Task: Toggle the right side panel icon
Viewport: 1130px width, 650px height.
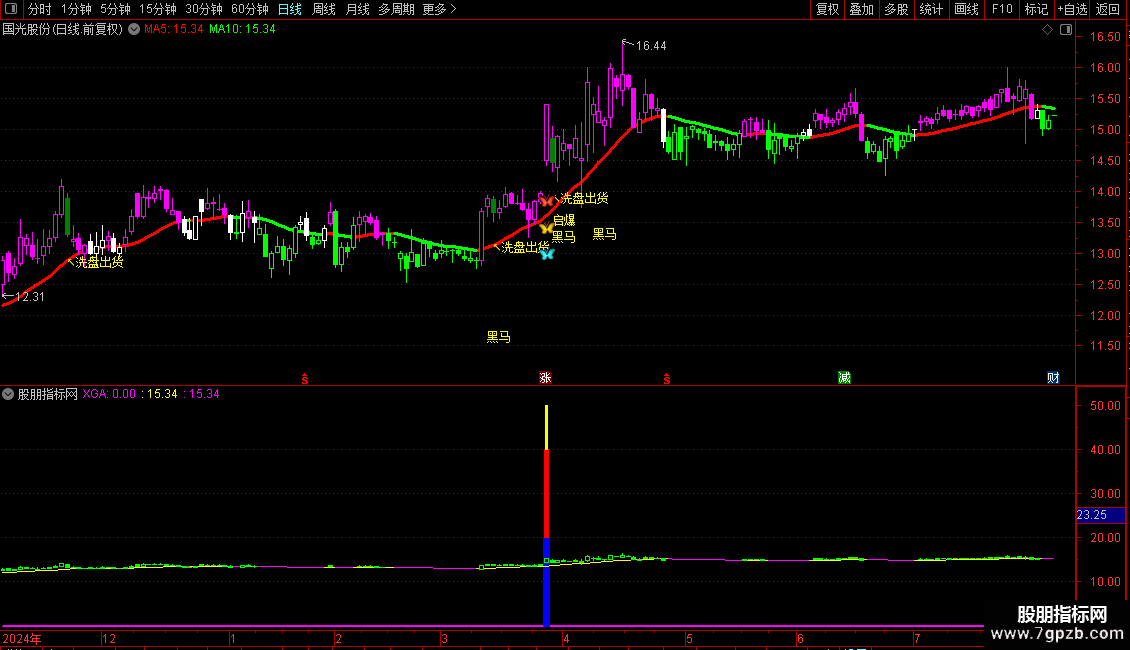Action: tap(1066, 30)
